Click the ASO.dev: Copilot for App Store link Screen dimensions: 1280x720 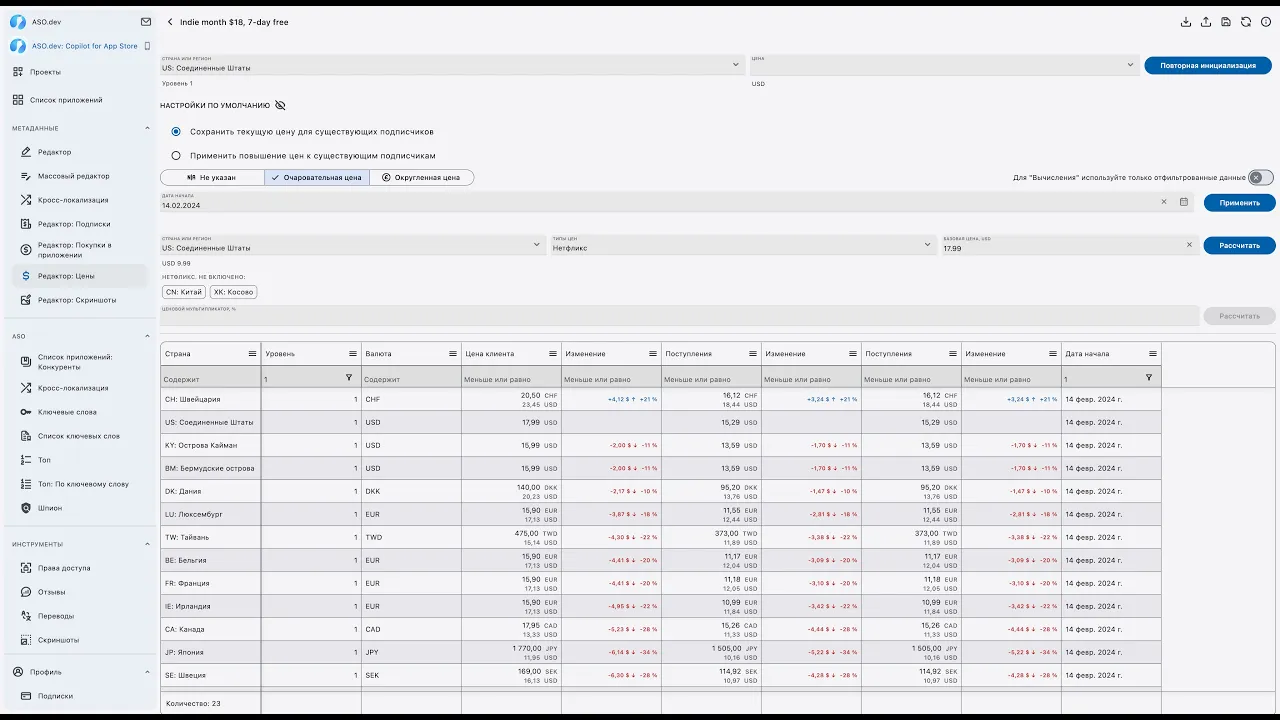point(85,46)
